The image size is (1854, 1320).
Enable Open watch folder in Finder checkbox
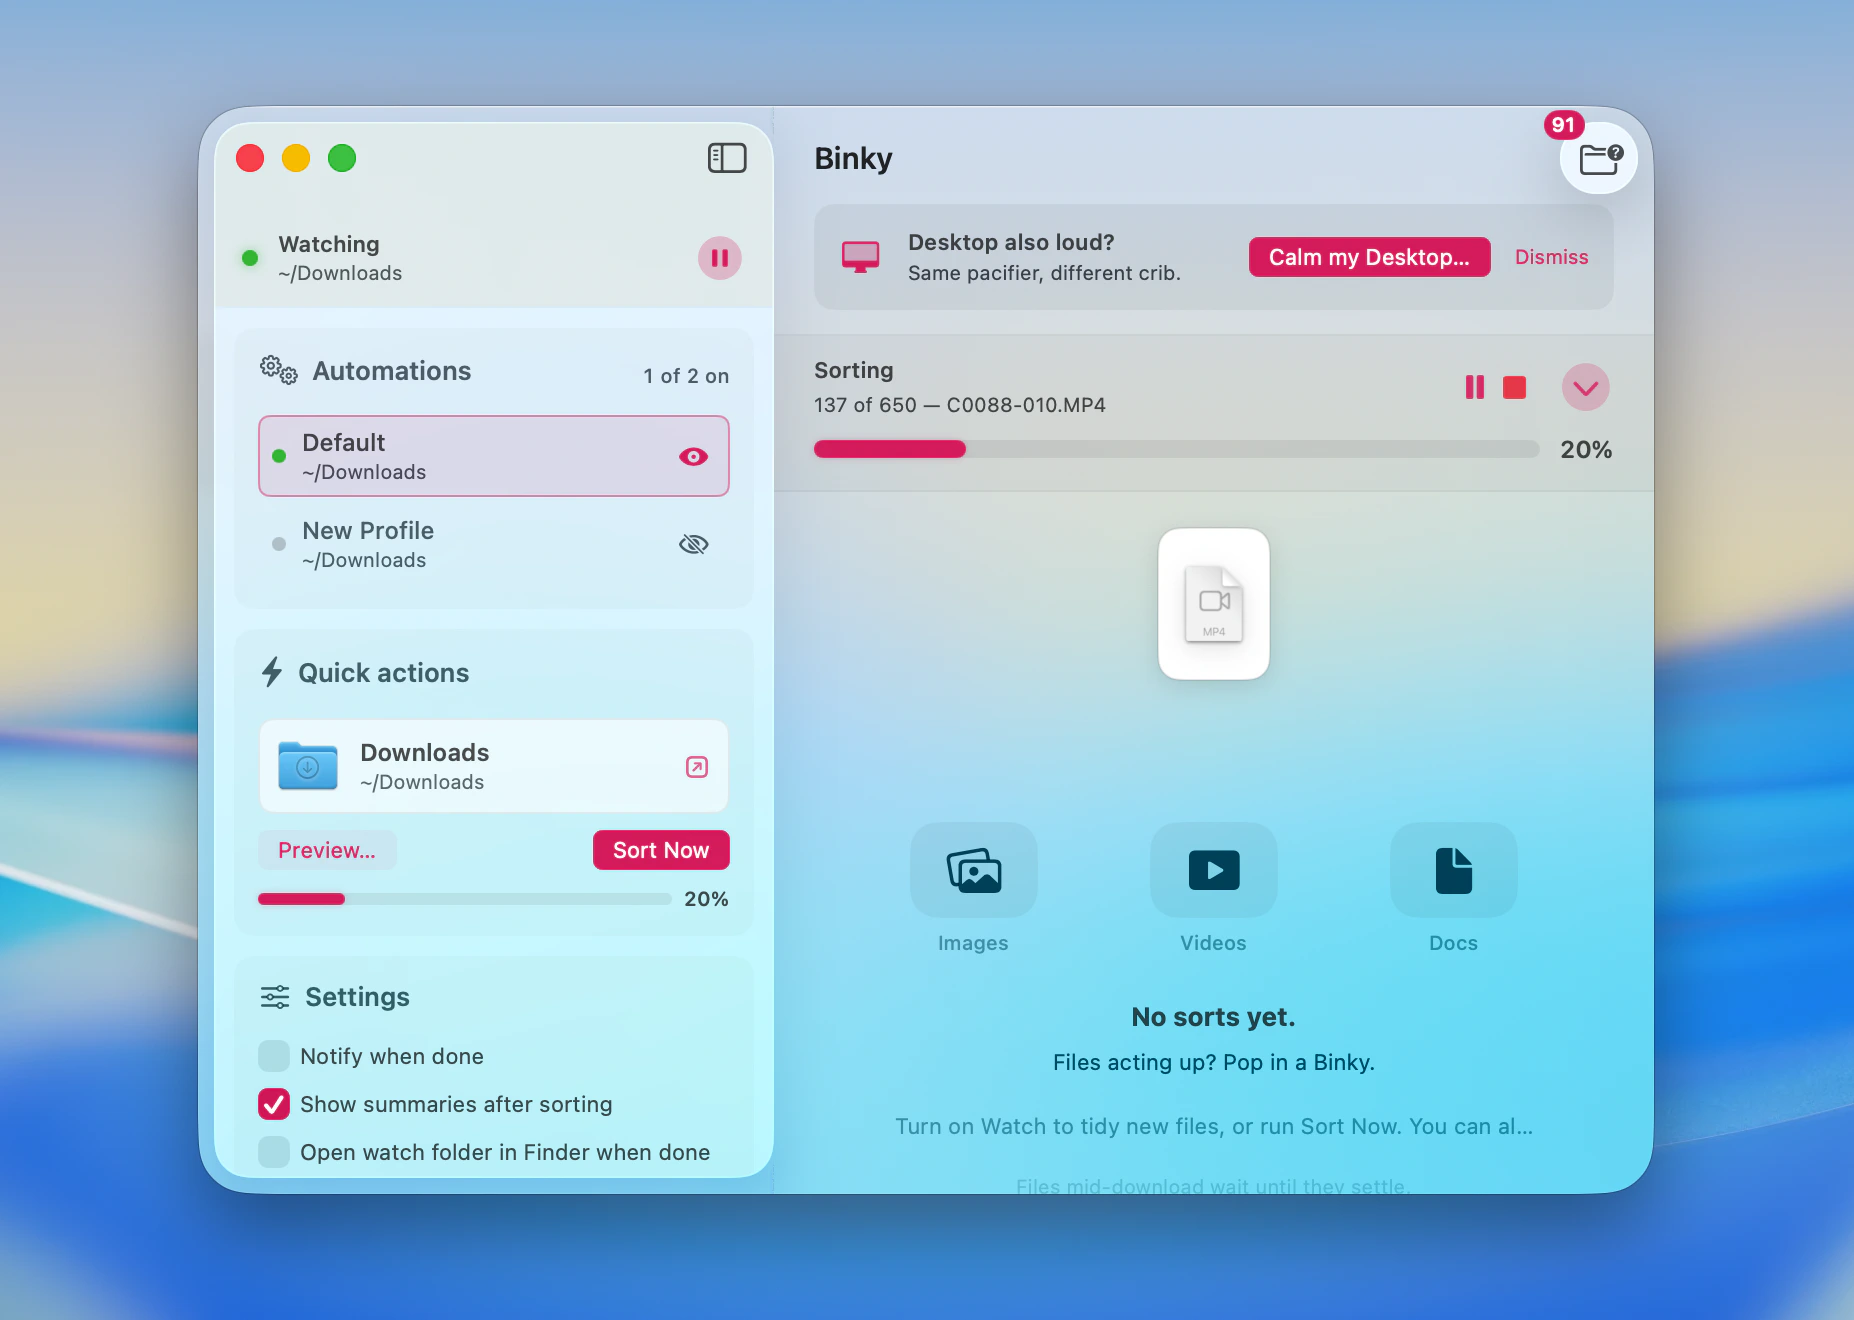274,1152
